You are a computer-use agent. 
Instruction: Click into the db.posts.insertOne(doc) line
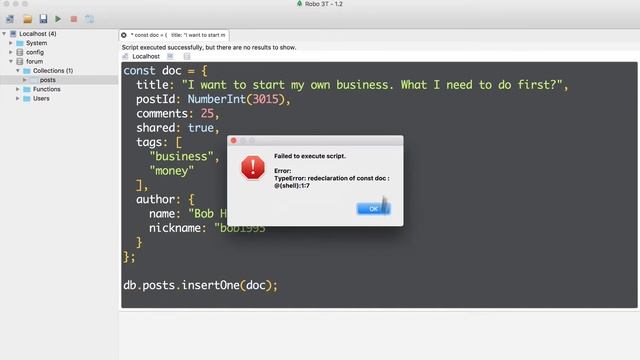click(x=200, y=285)
